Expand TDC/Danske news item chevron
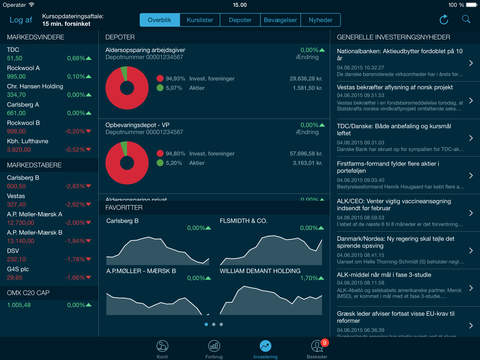The width and height of the screenshot is (480, 360). coord(471,138)
